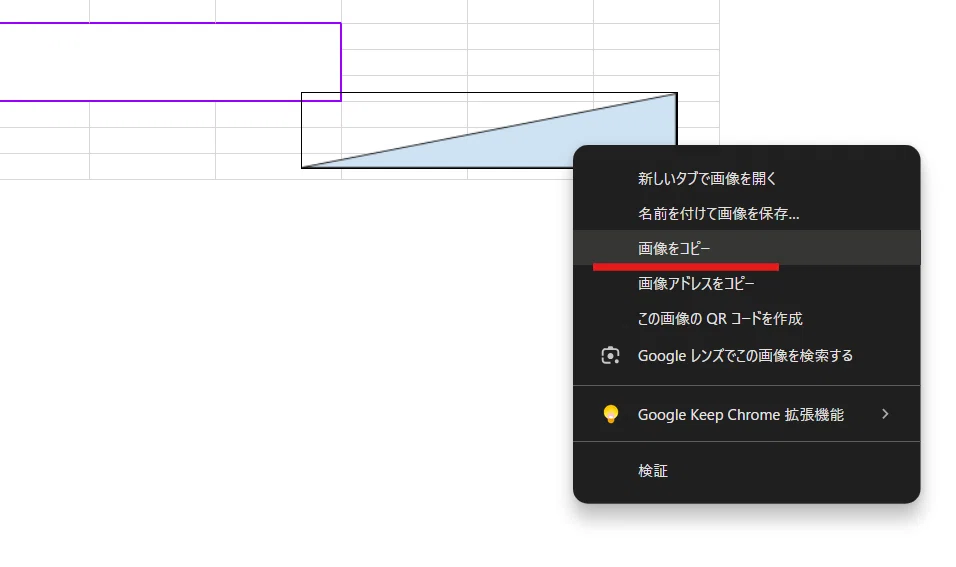Select 画像をコピー from context menu
Screen dimensions: 956x567
[746, 248]
